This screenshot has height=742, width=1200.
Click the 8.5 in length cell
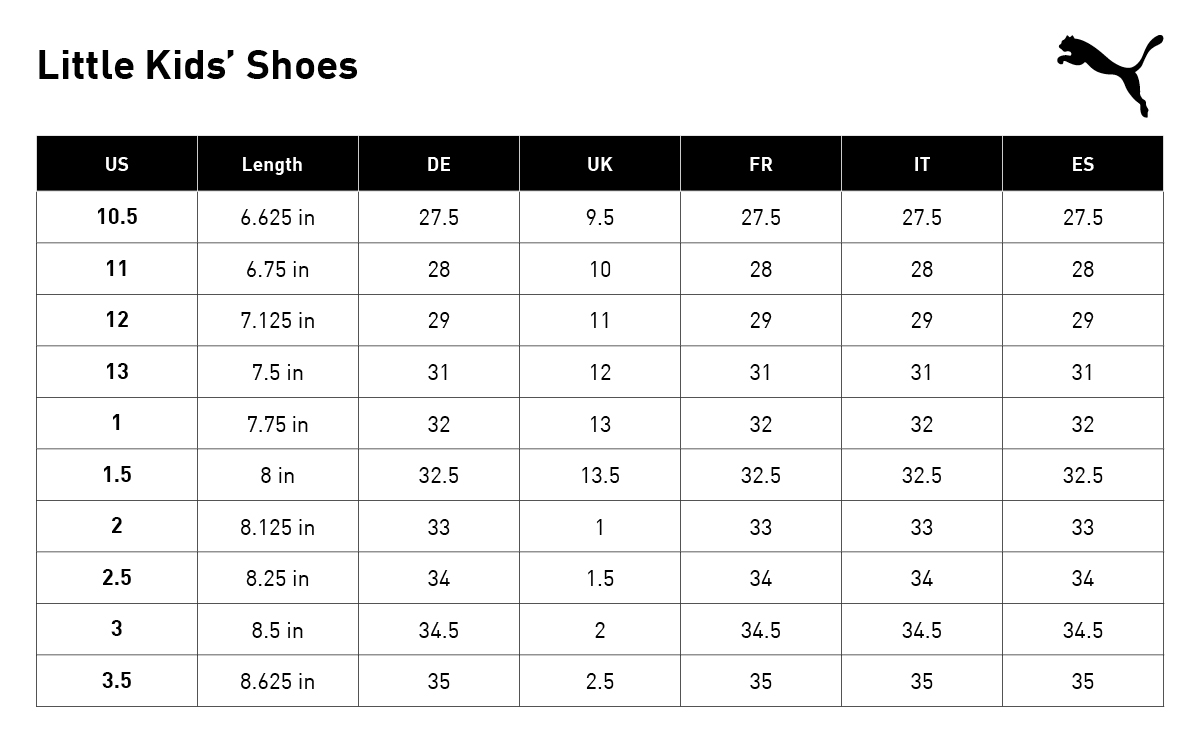point(277,630)
